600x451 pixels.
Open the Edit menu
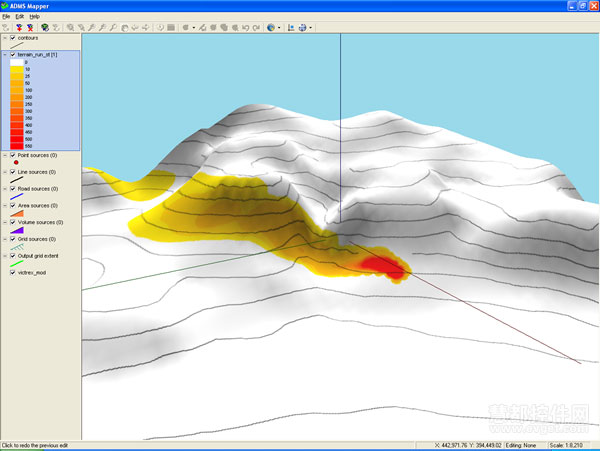[x=20, y=16]
